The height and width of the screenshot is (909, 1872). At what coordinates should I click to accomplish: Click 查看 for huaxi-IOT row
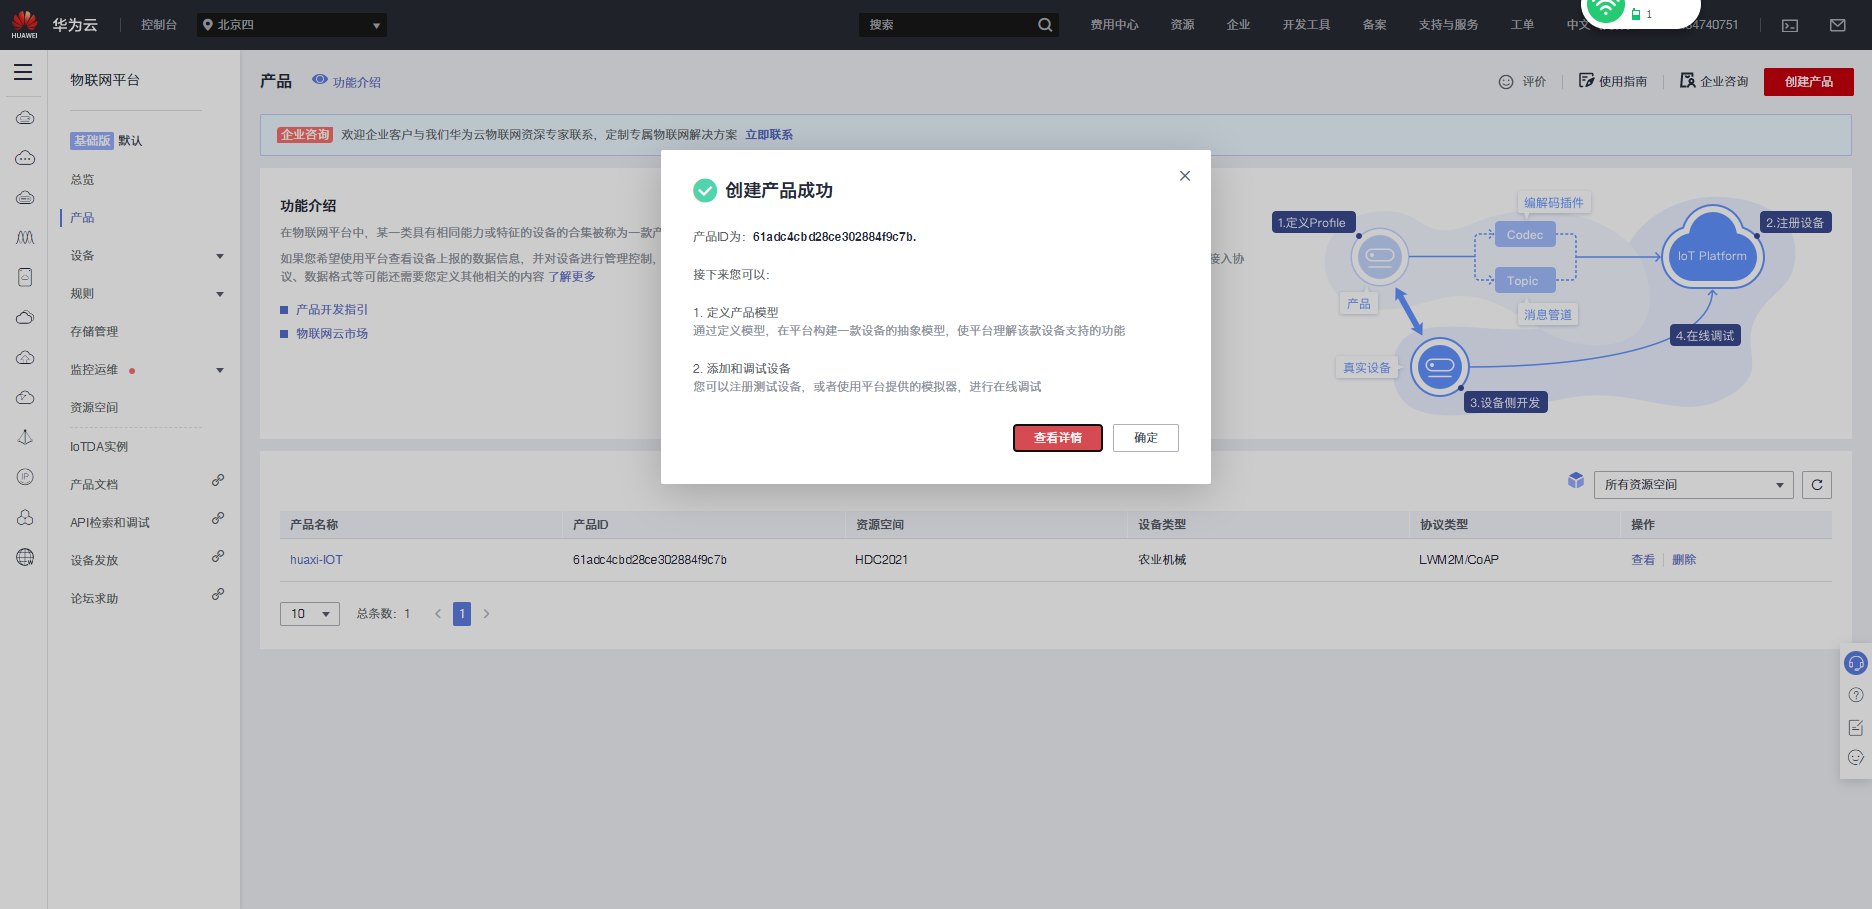(x=1643, y=560)
